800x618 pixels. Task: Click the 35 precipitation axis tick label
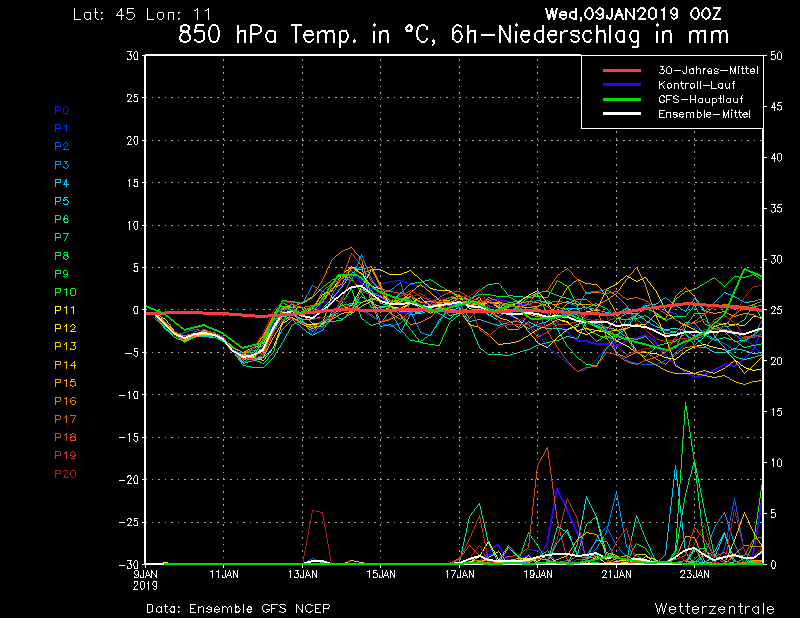(776, 209)
